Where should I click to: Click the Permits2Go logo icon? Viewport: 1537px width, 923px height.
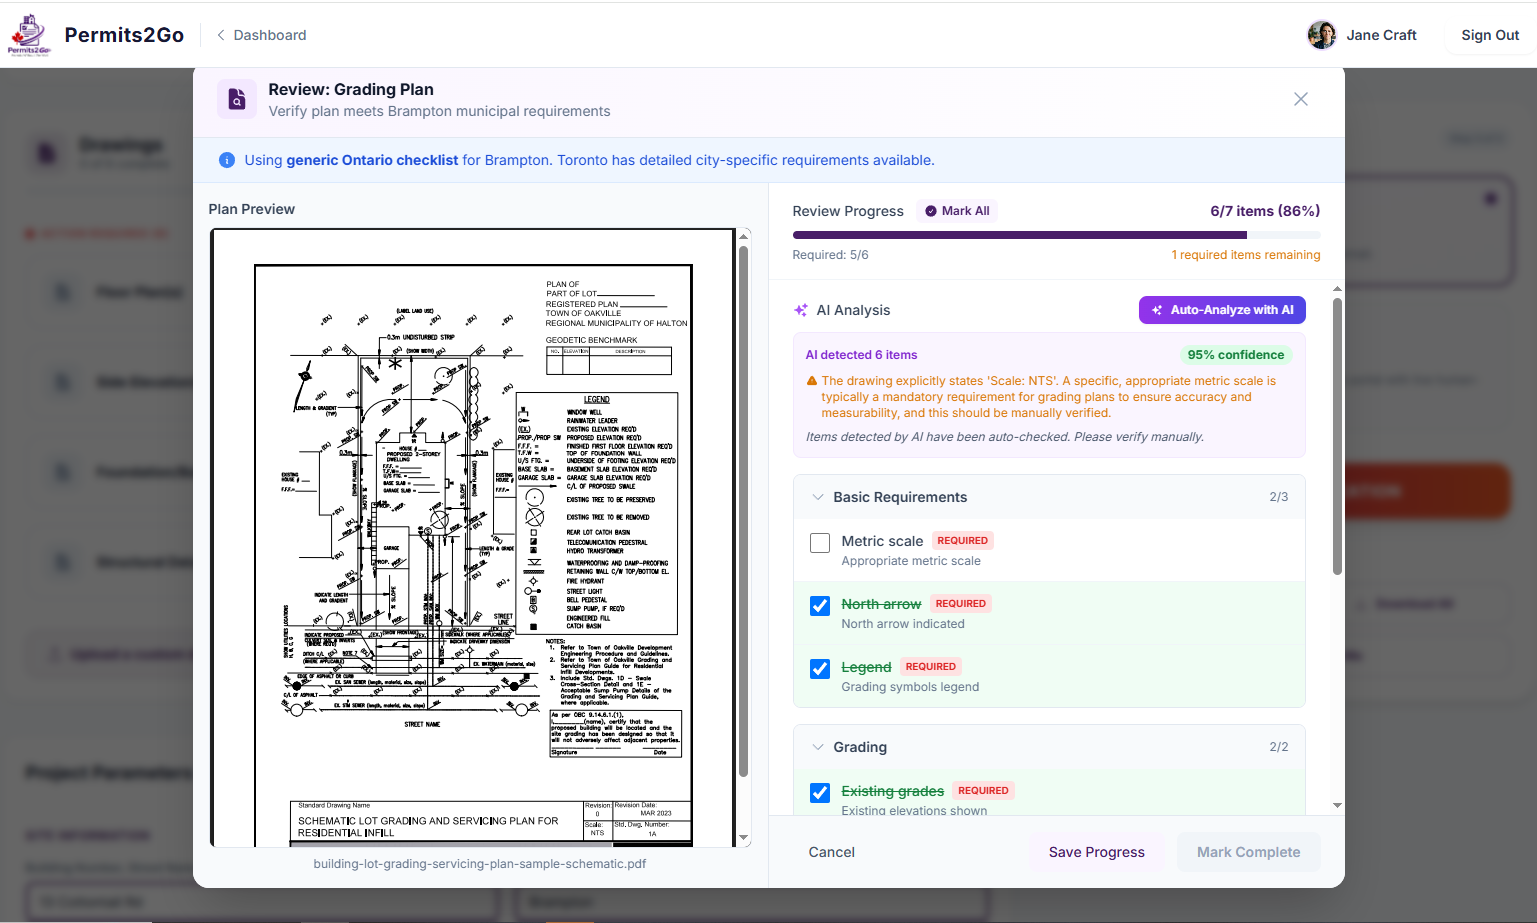[29, 35]
